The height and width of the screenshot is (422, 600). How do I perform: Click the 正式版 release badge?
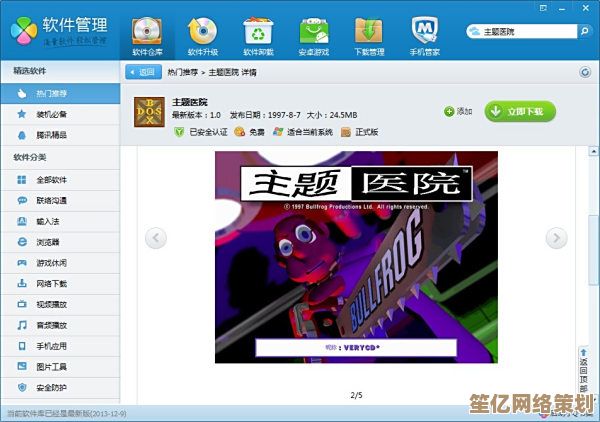pyautogui.click(x=359, y=132)
